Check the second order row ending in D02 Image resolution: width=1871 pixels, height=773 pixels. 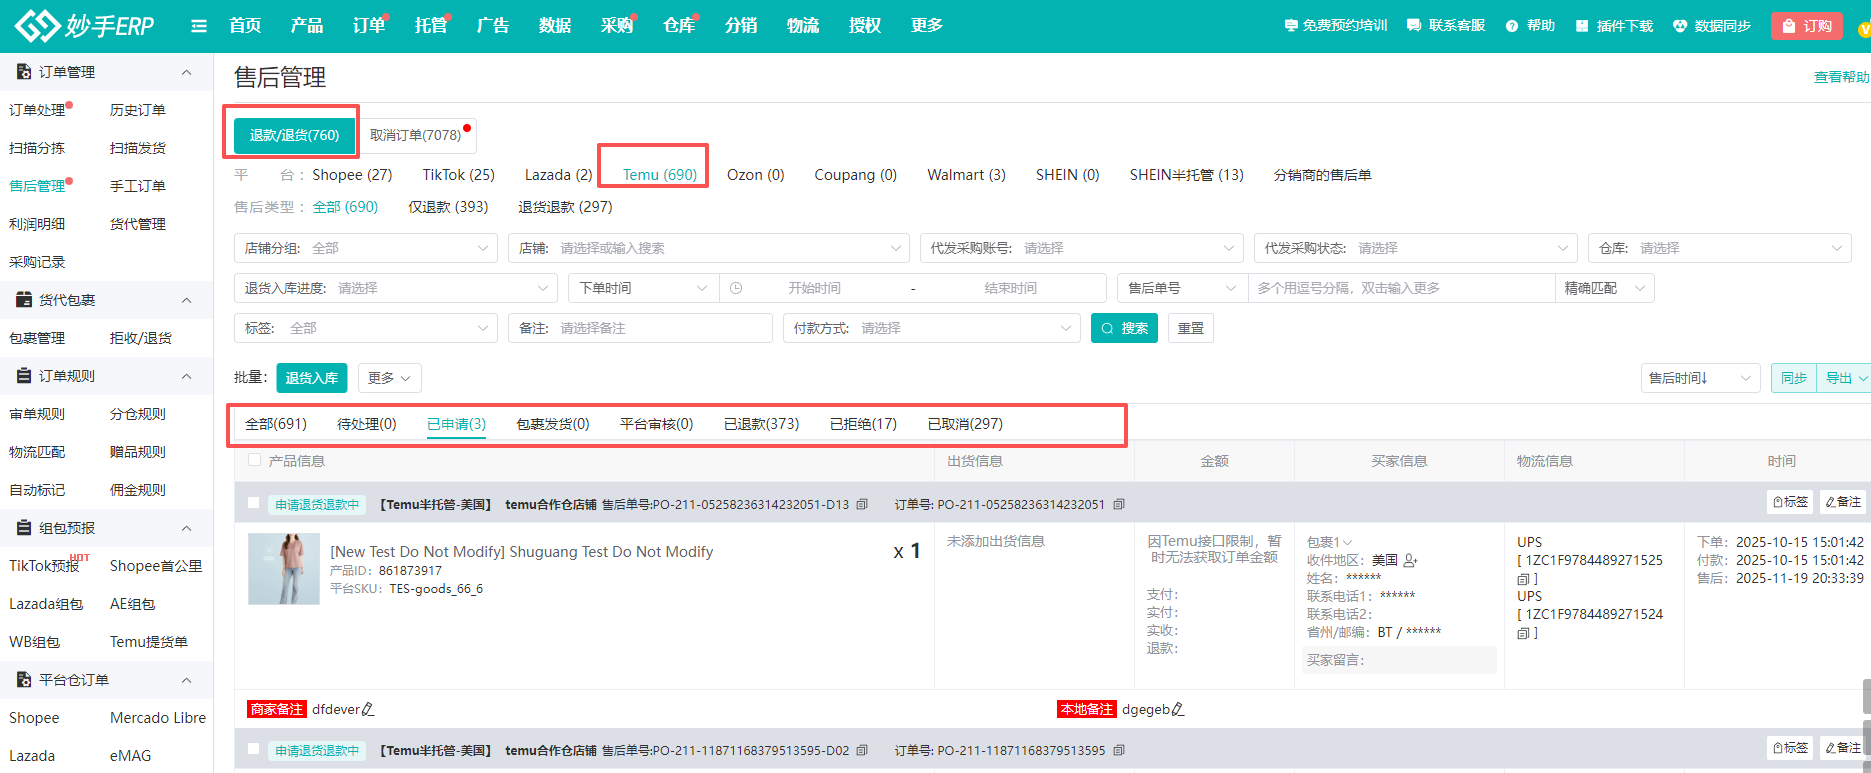point(253,749)
